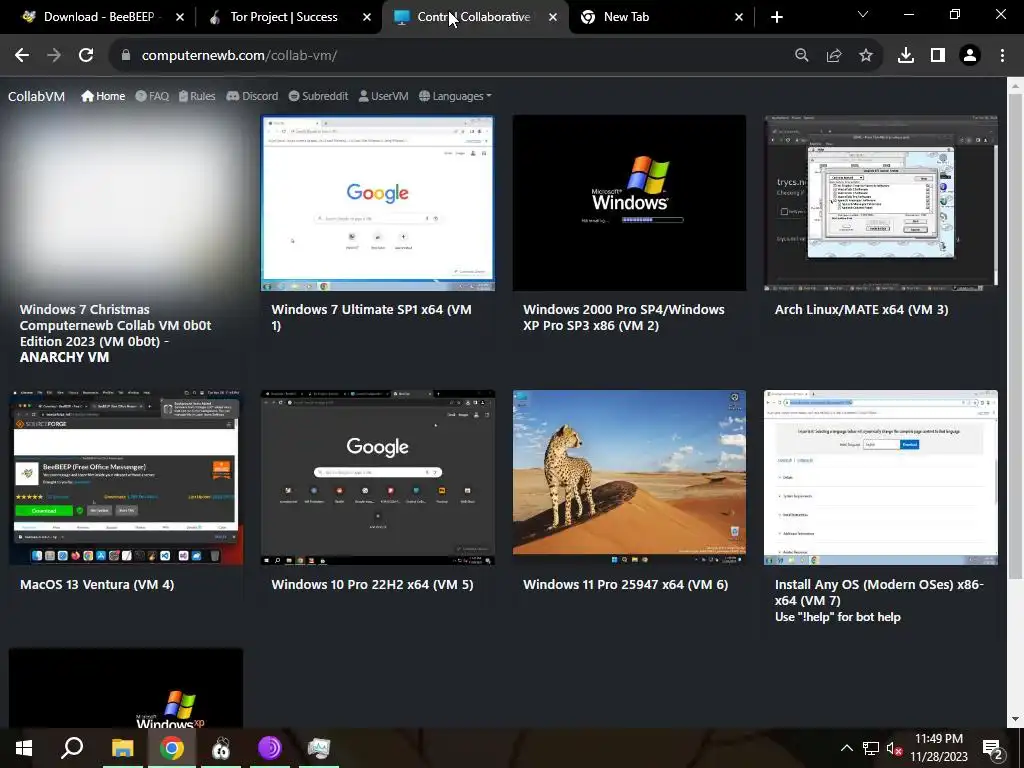Click "Windows 11 Pro 25947 x64 (VM 6)" title
This screenshot has width=1024, height=768.
pyautogui.click(x=625, y=584)
